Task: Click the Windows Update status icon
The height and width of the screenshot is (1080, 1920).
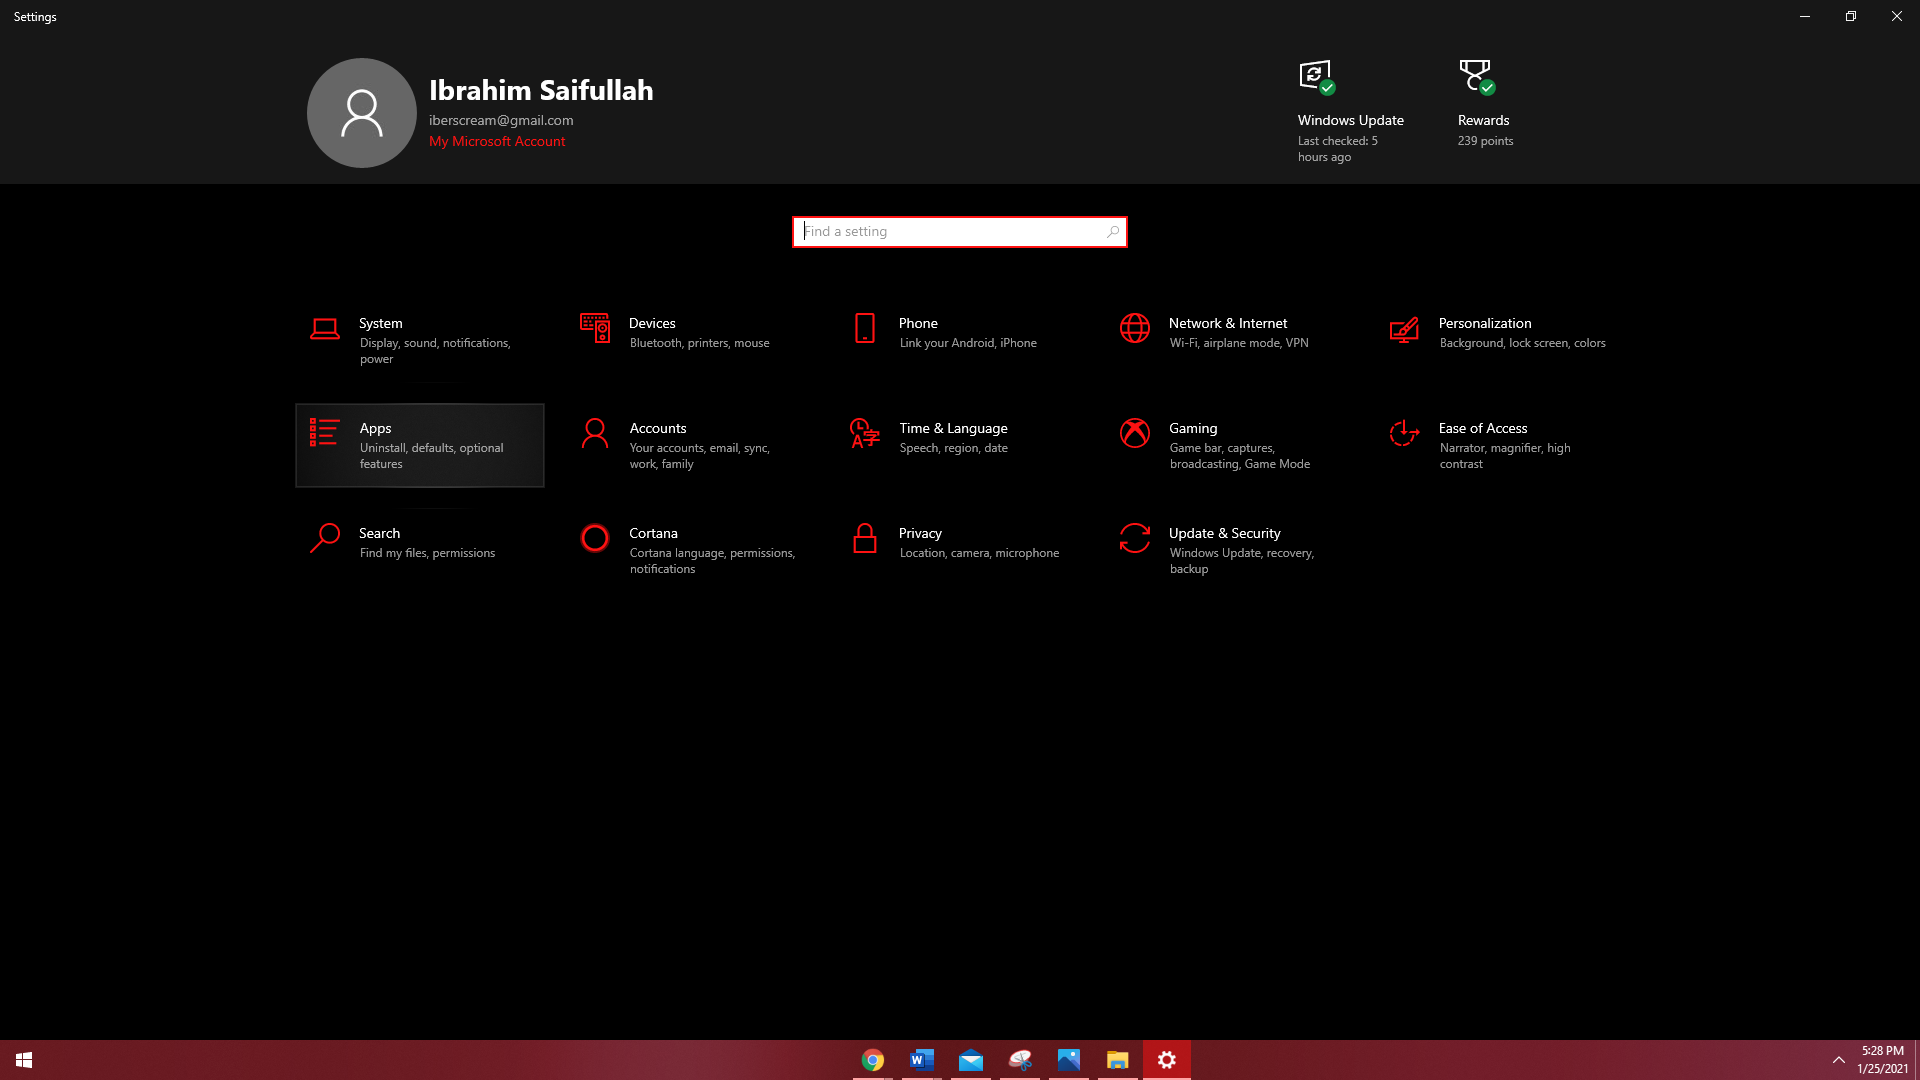Action: pos(1317,77)
